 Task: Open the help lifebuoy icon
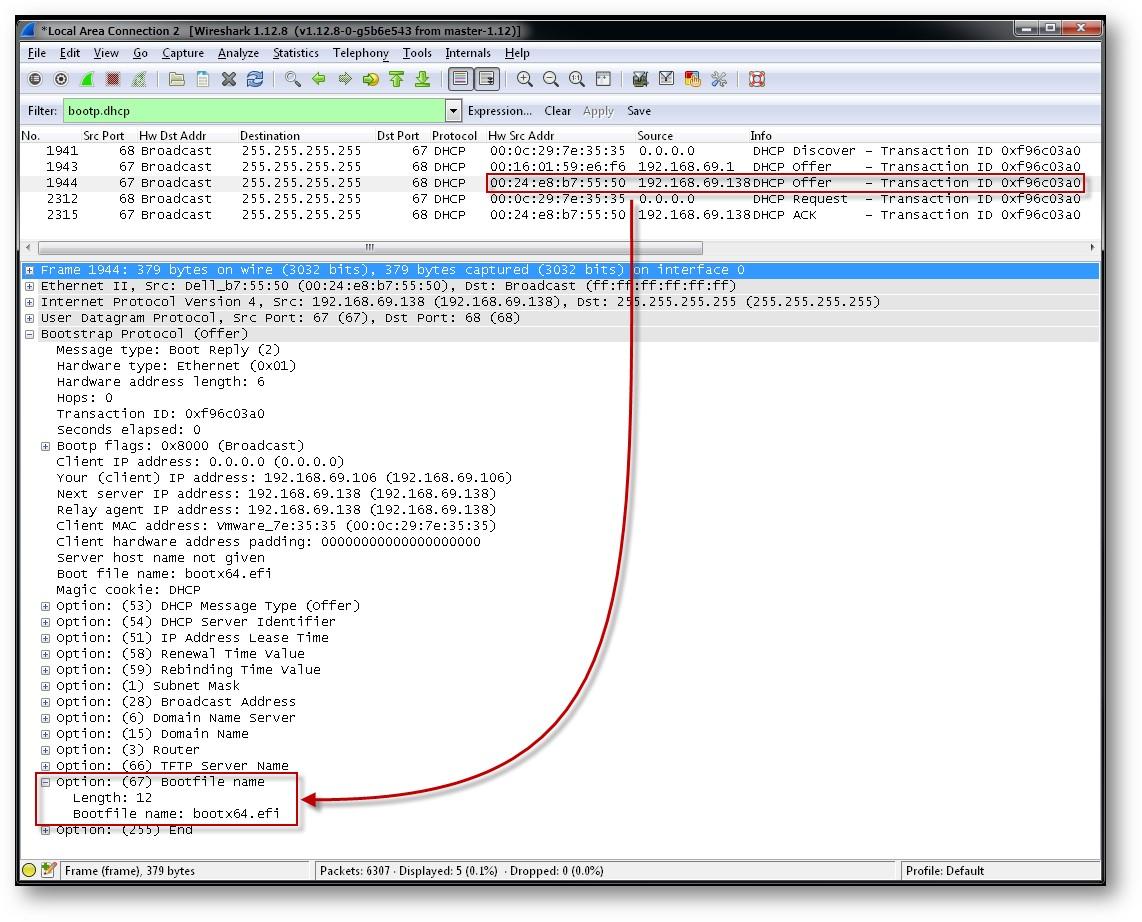pyautogui.click(x=757, y=79)
